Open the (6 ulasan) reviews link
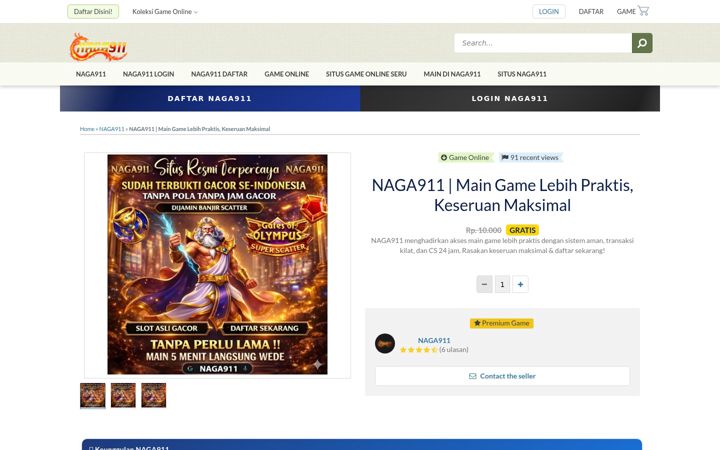Viewport: 720px width, 450px height. [x=454, y=350]
